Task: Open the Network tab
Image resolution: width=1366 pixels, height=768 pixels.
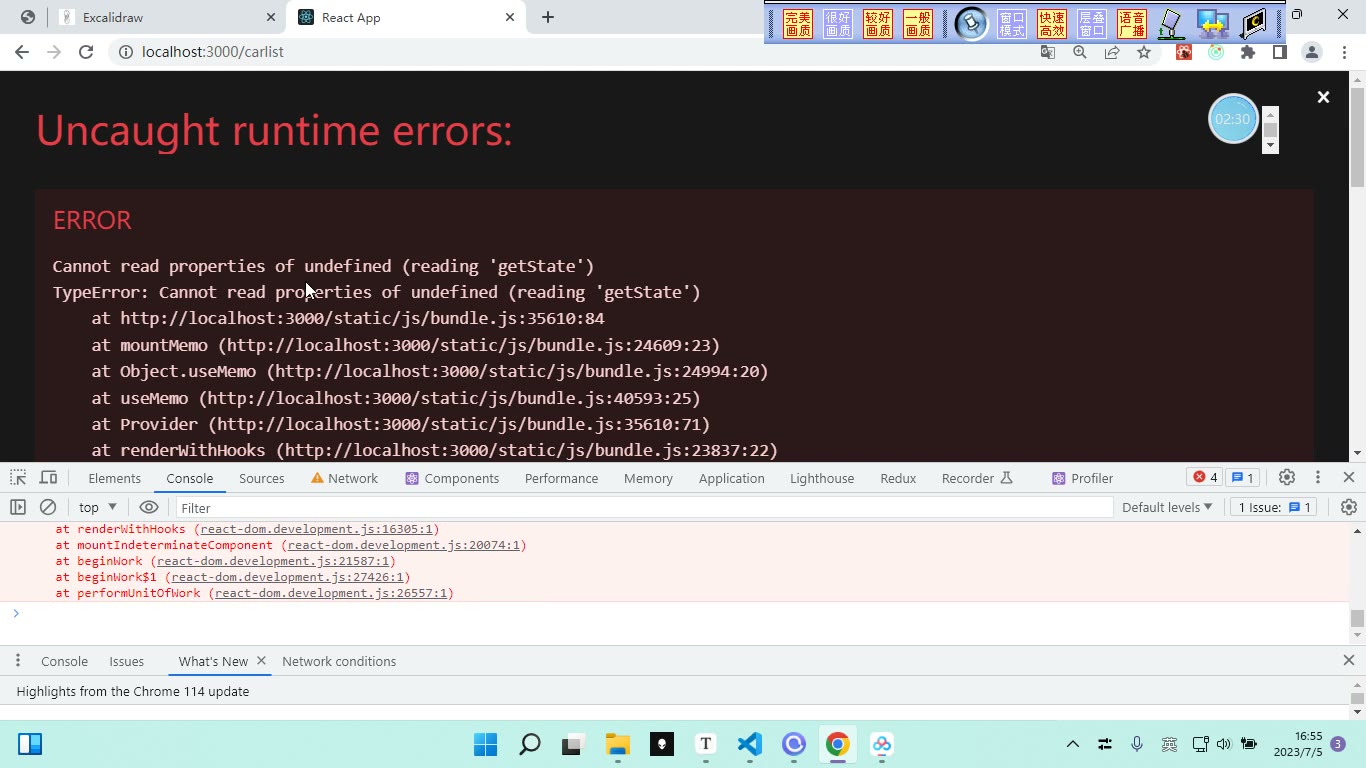Action: tap(344, 478)
